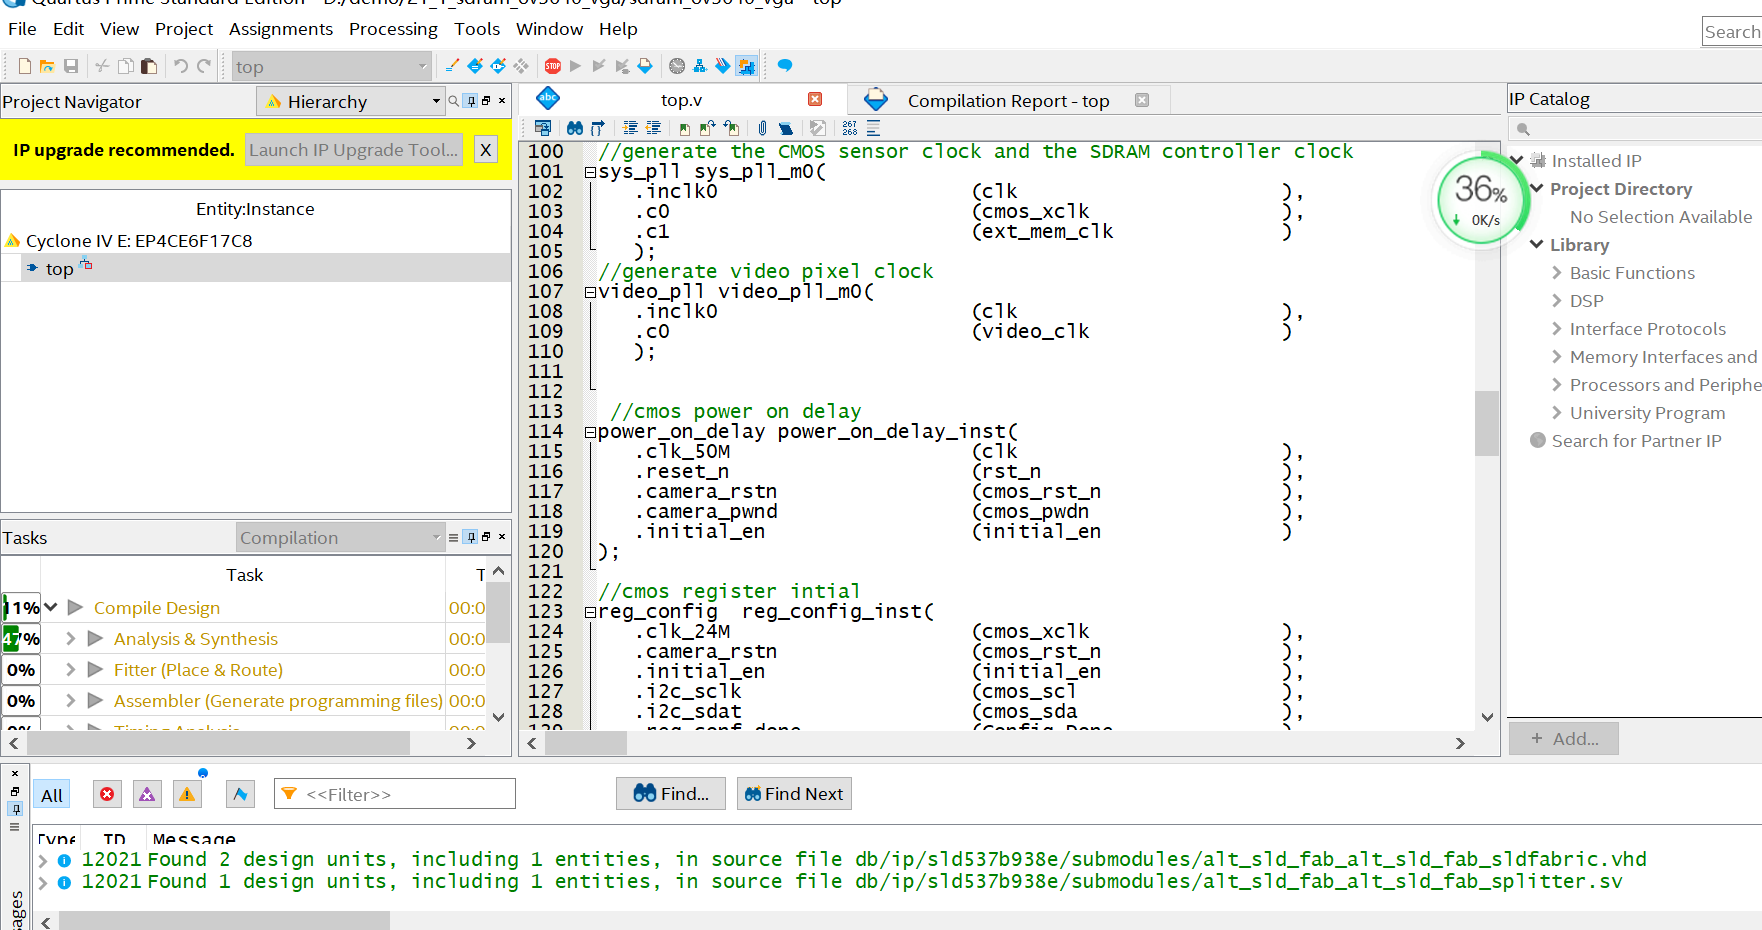Start compilation with the play icon
This screenshot has width=1762, height=930.
575,66
